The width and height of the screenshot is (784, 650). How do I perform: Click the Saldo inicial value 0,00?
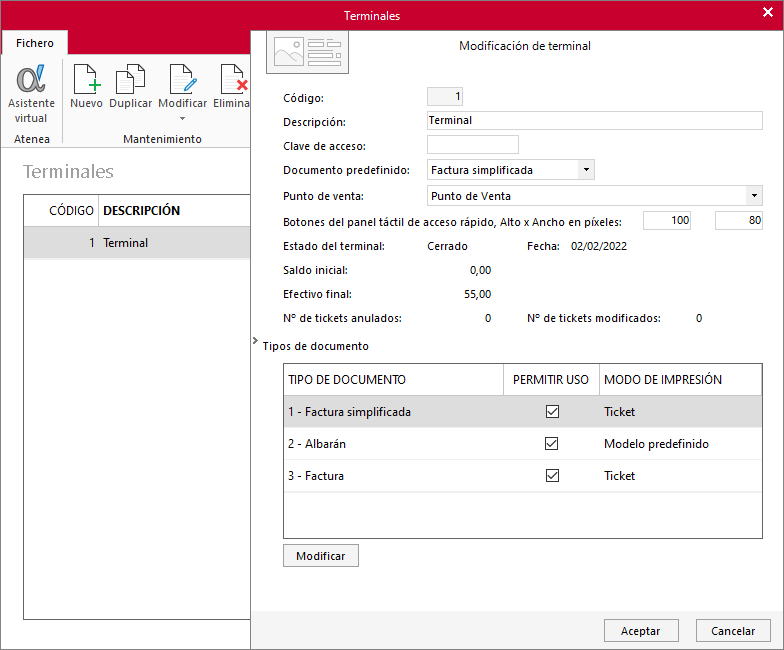[x=480, y=270]
